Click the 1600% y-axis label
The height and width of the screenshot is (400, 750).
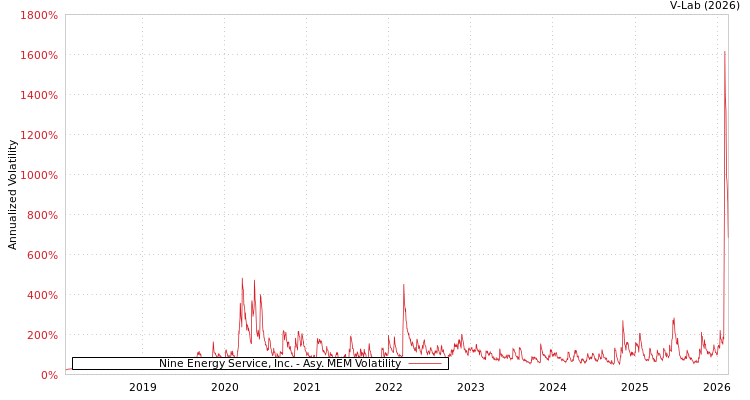point(39,56)
